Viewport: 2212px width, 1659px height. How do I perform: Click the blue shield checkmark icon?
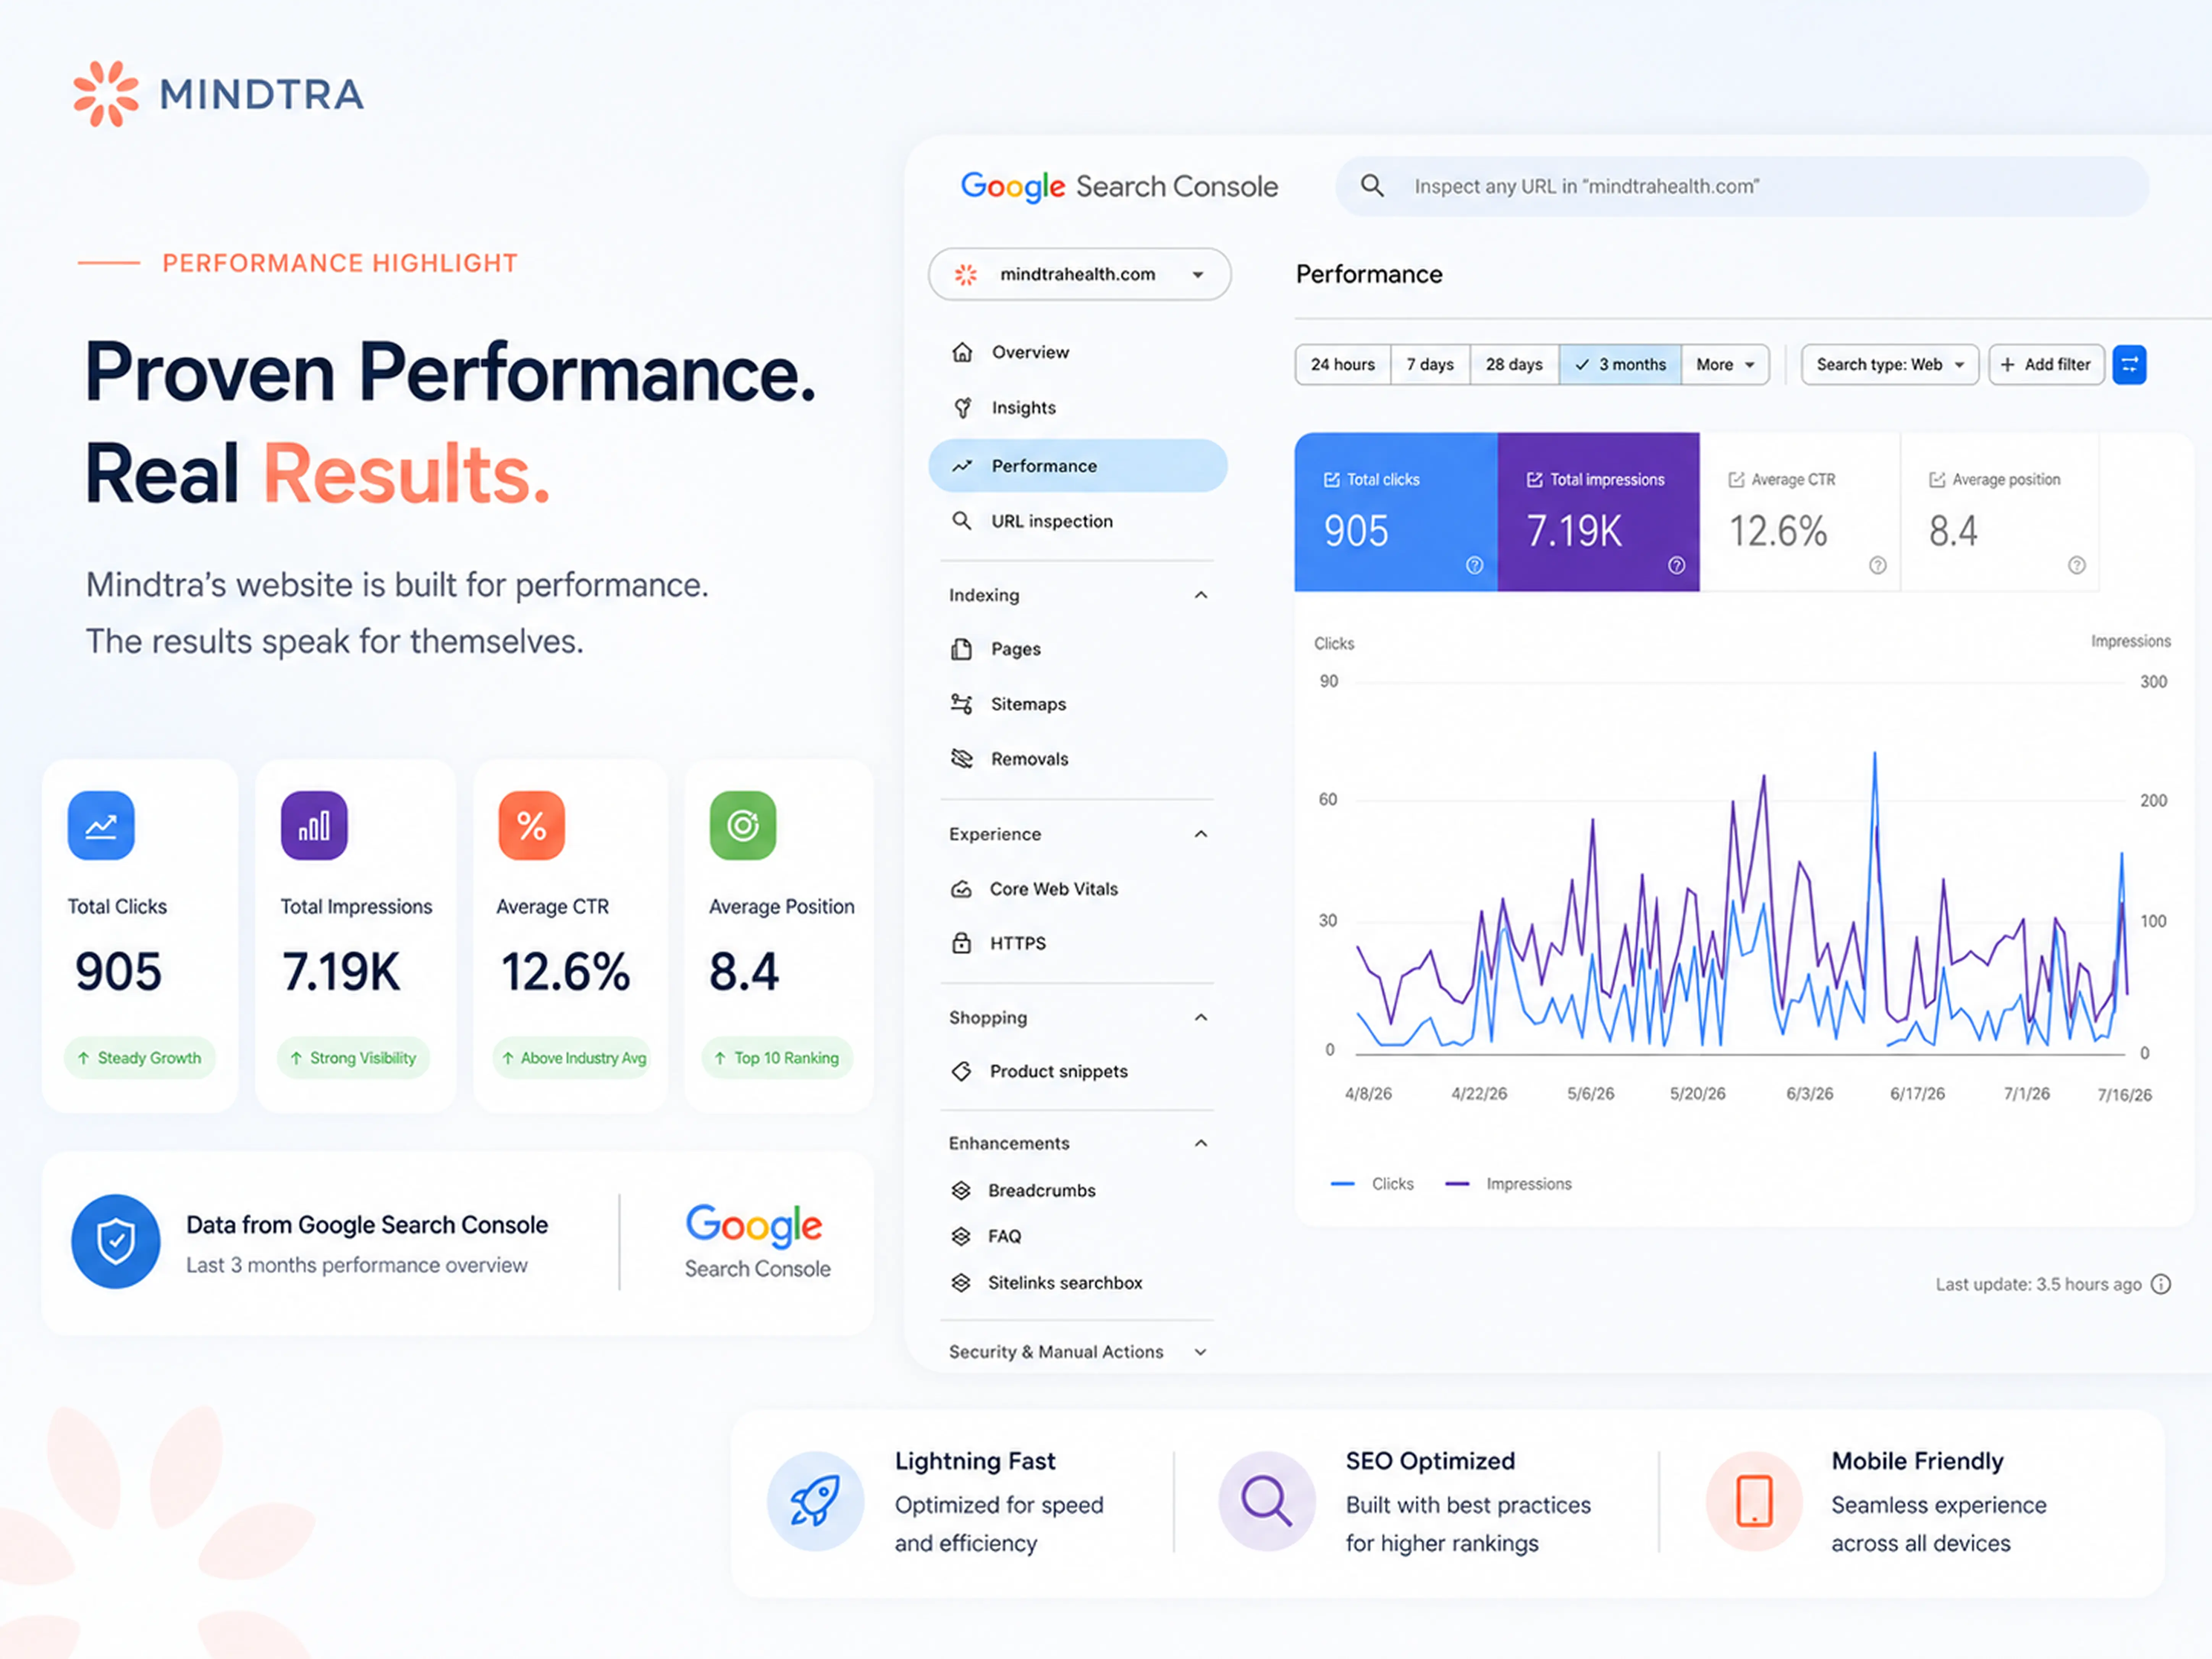[x=116, y=1241]
